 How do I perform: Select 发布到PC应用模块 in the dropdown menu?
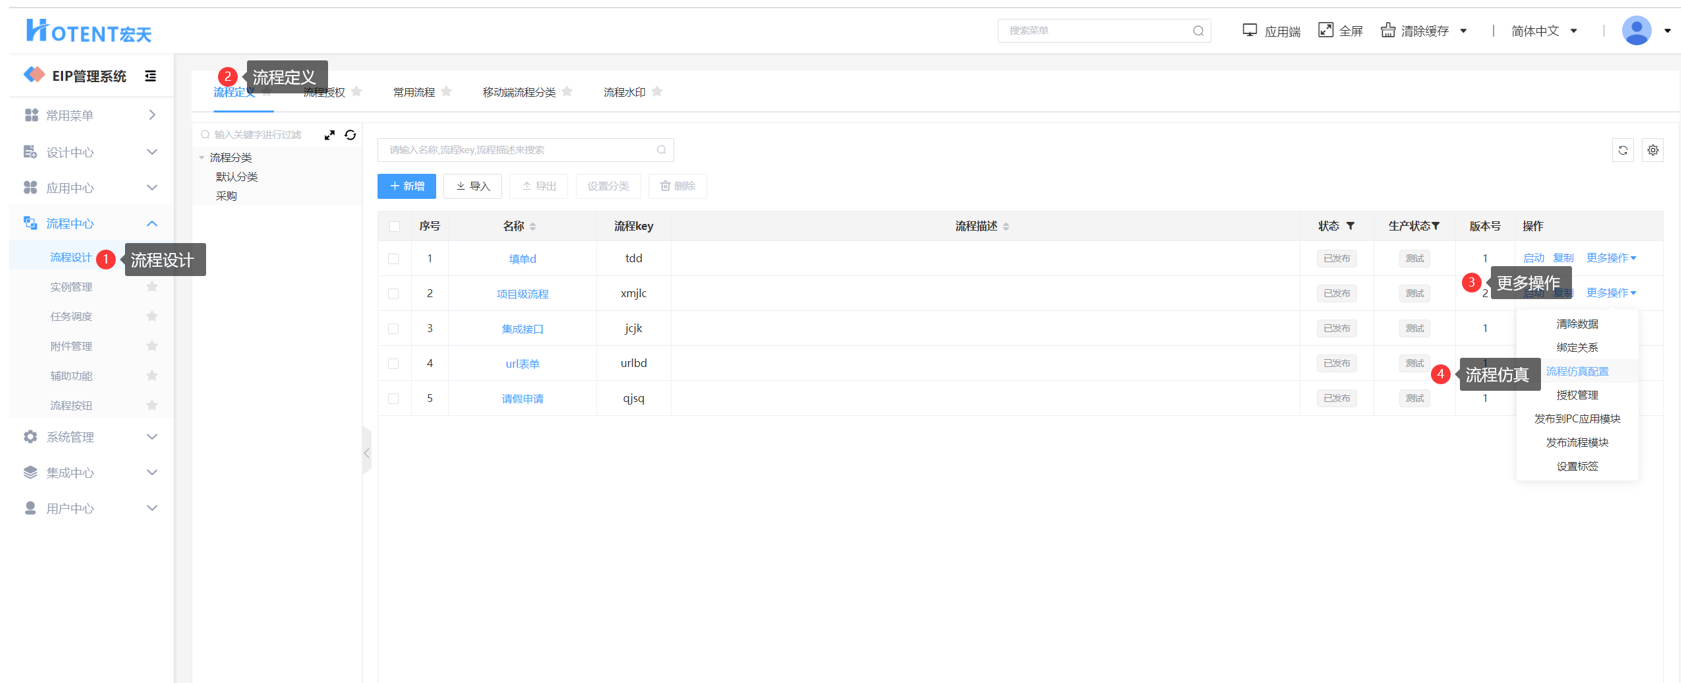(1577, 419)
